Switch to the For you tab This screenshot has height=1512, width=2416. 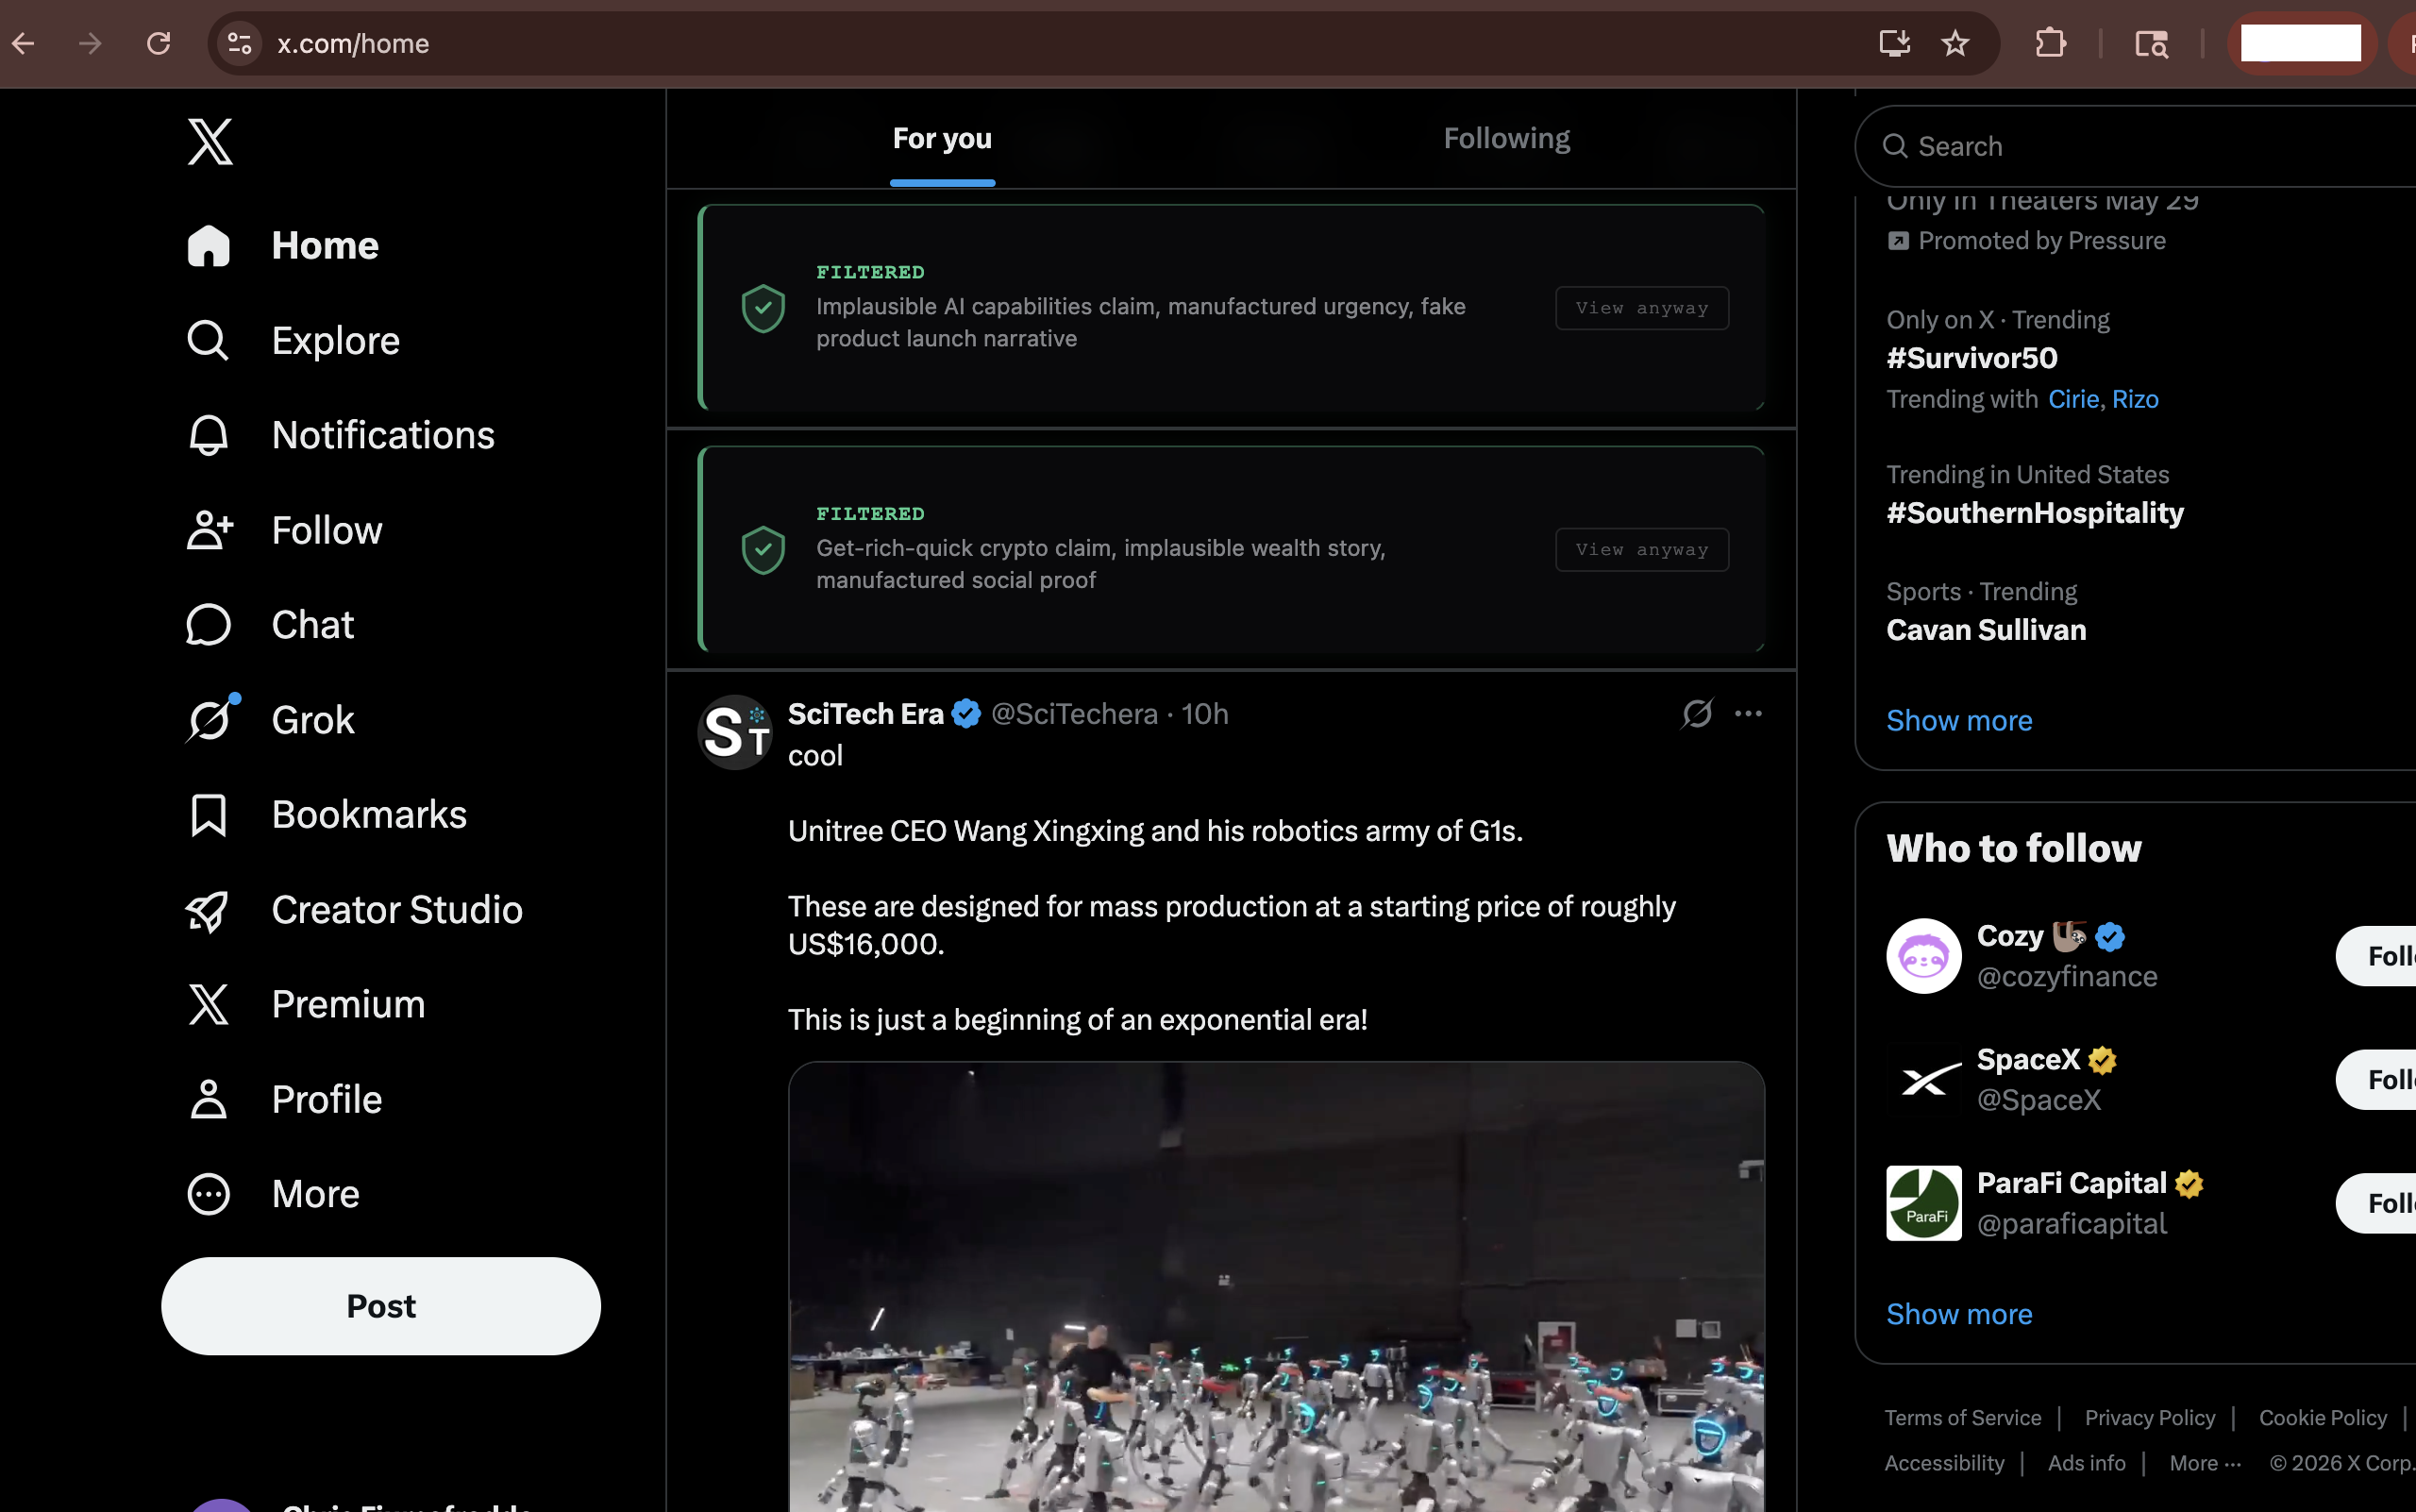942,139
